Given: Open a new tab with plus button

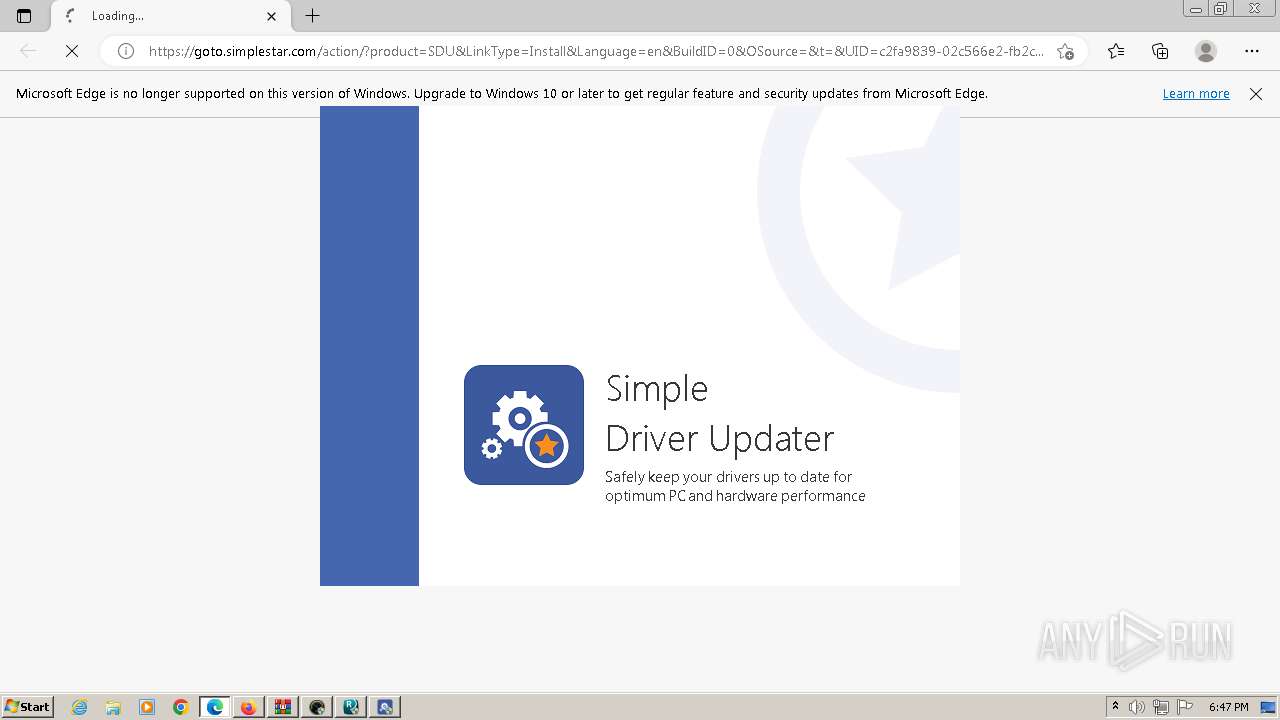Looking at the screenshot, I should point(312,16).
